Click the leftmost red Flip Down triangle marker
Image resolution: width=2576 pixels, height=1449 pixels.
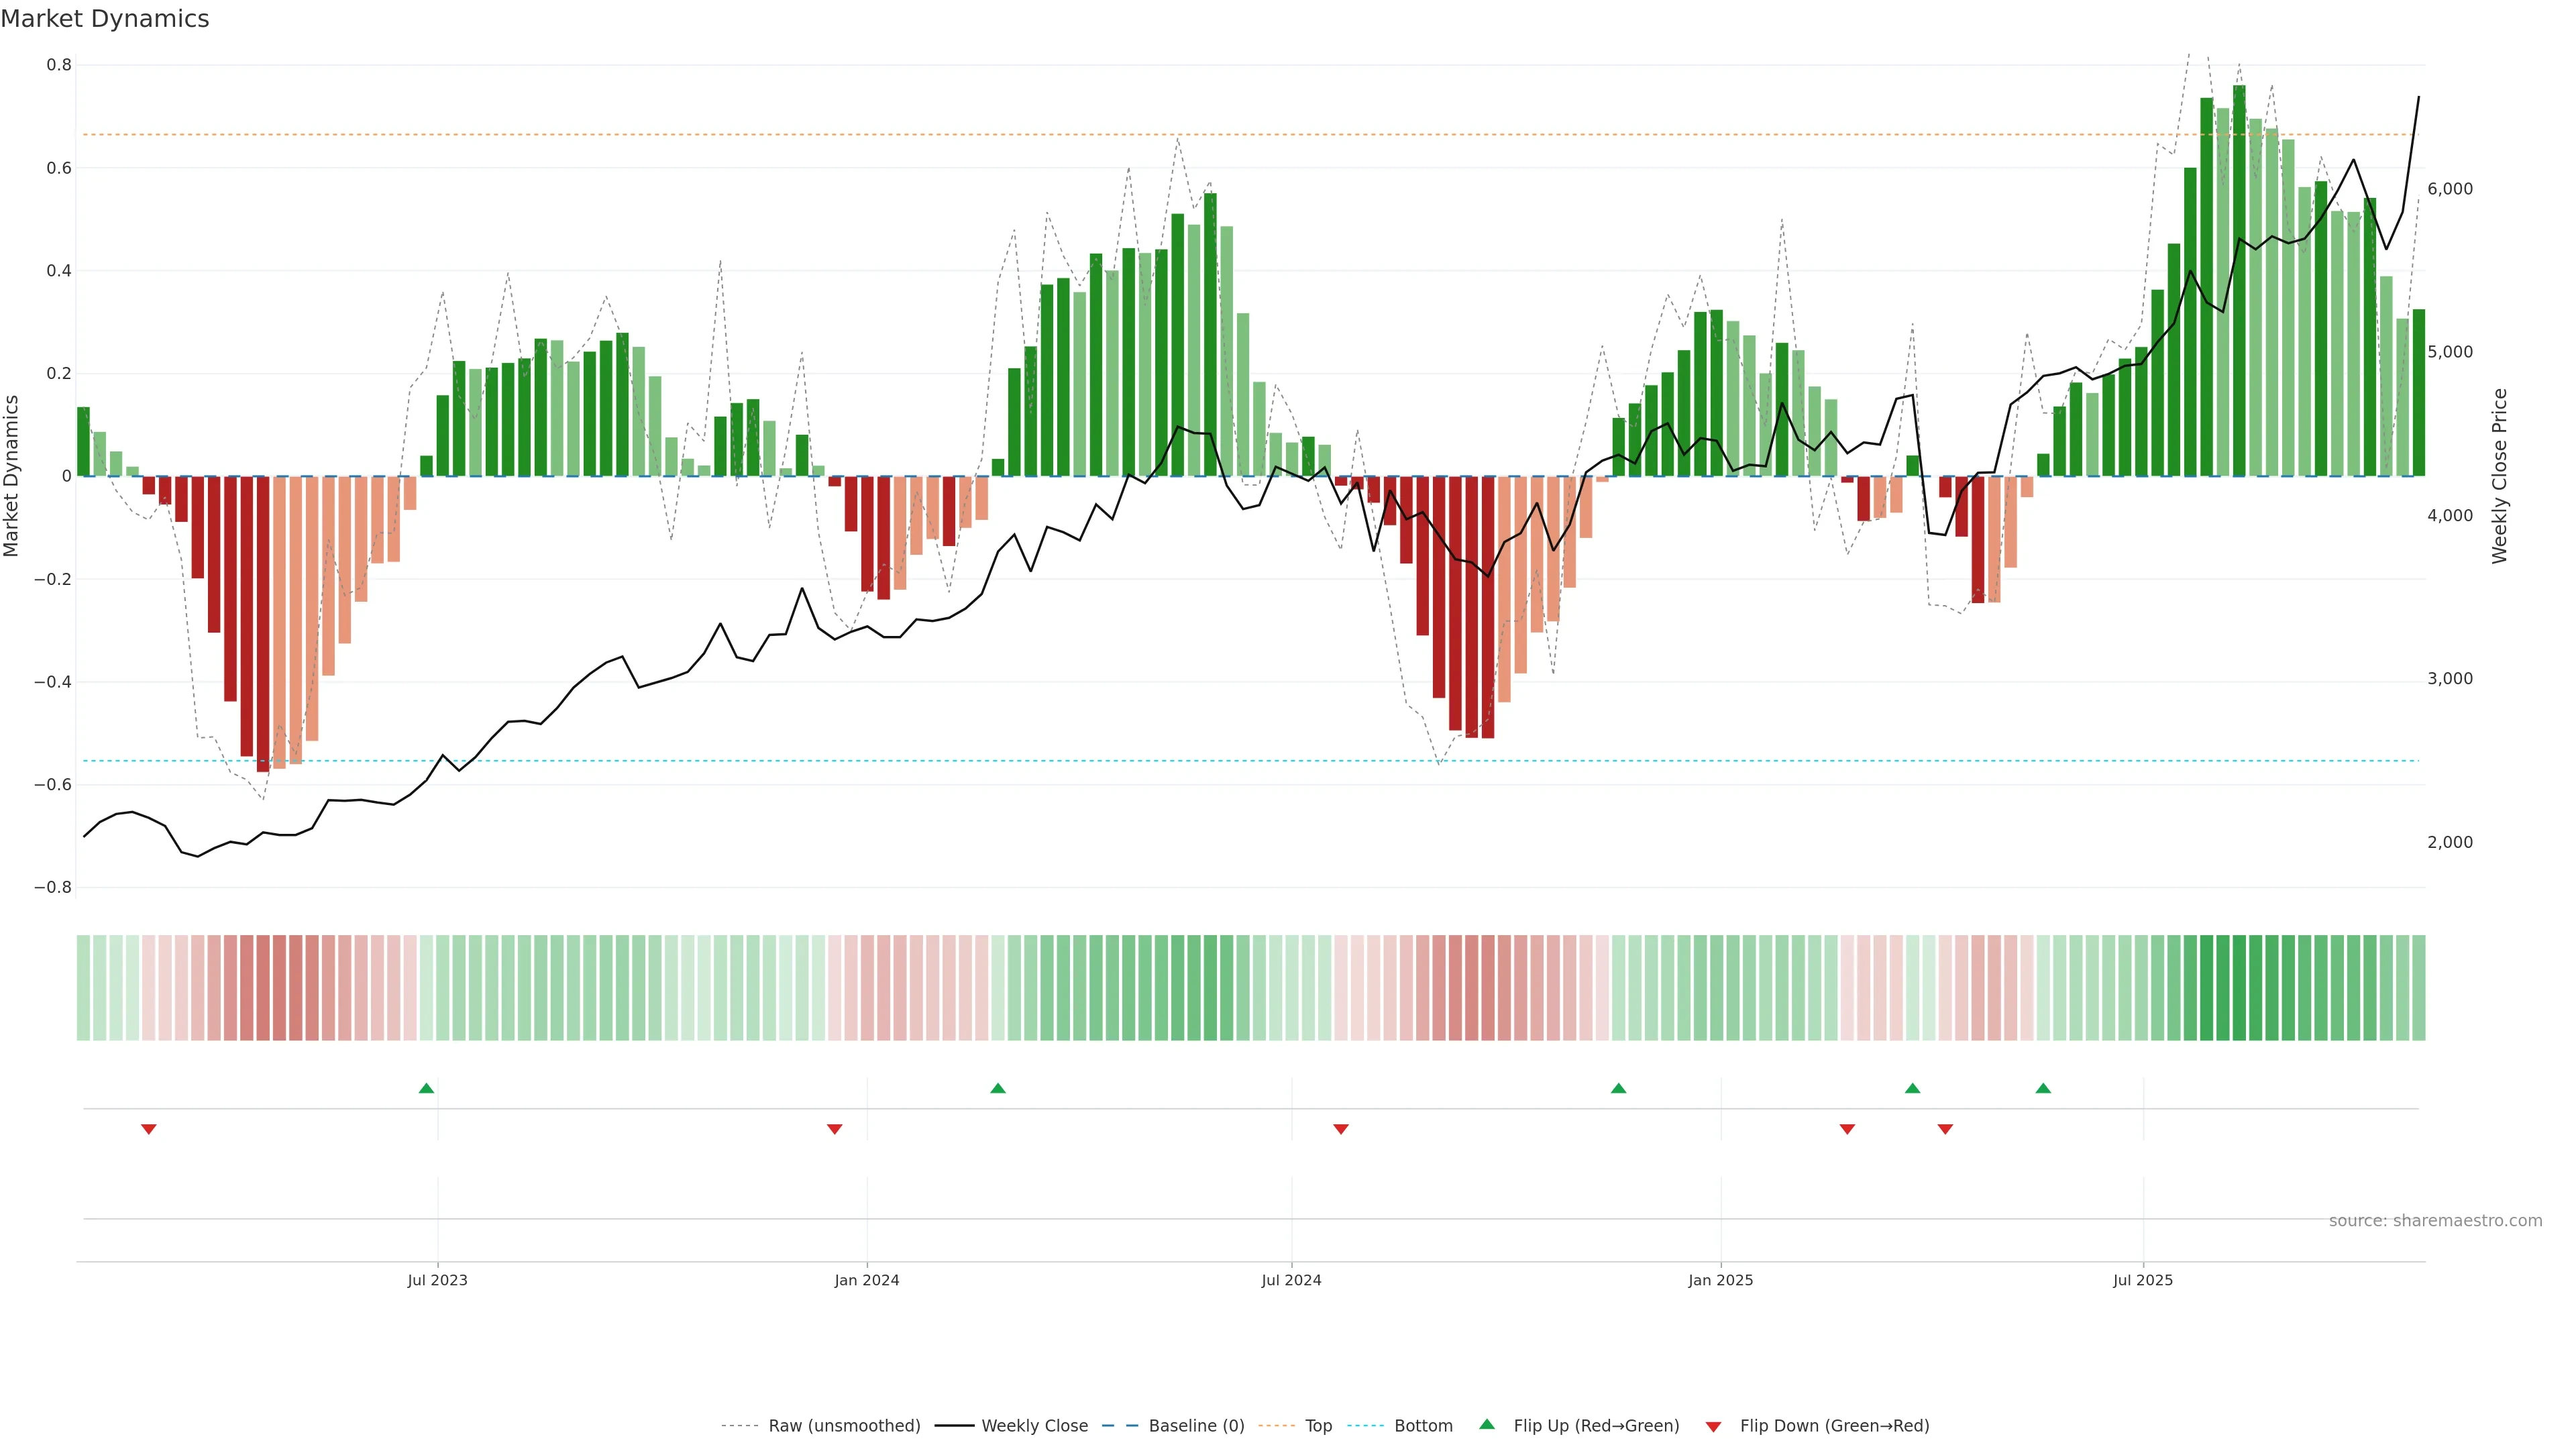pyautogui.click(x=149, y=1129)
